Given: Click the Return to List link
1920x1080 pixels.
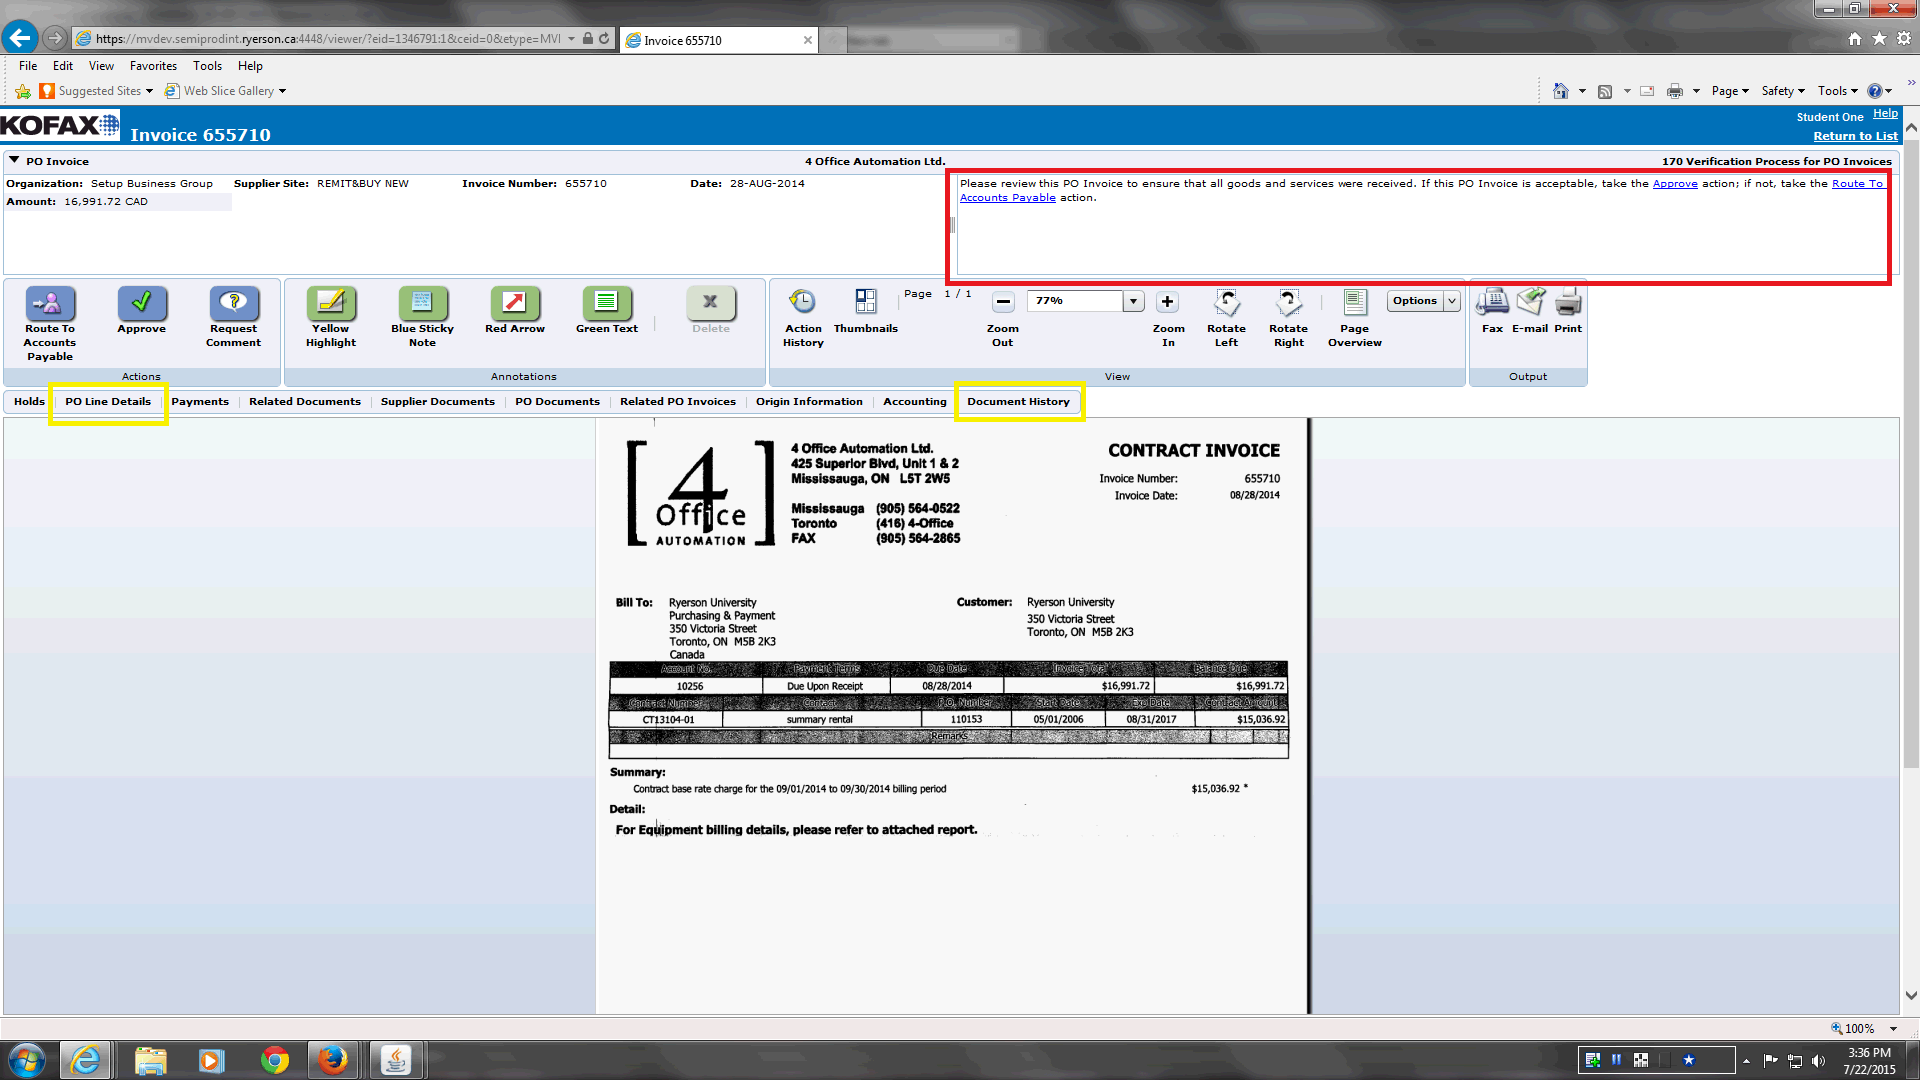Looking at the screenshot, I should coord(1855,136).
